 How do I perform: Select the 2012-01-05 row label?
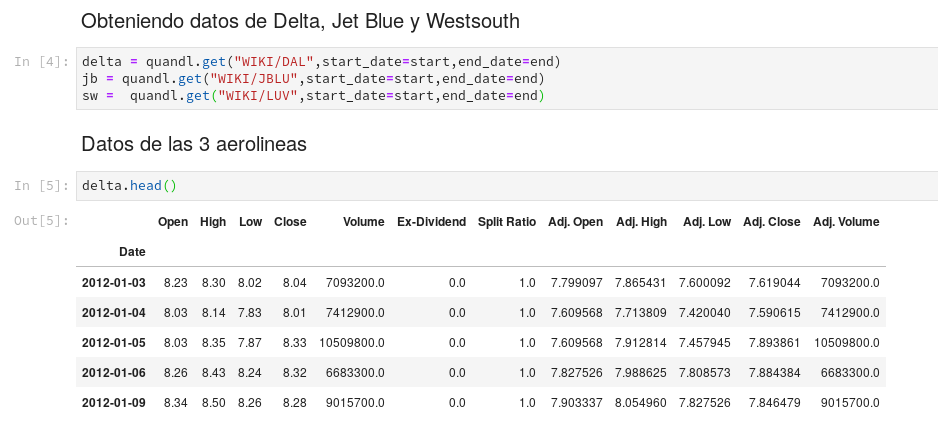point(113,343)
